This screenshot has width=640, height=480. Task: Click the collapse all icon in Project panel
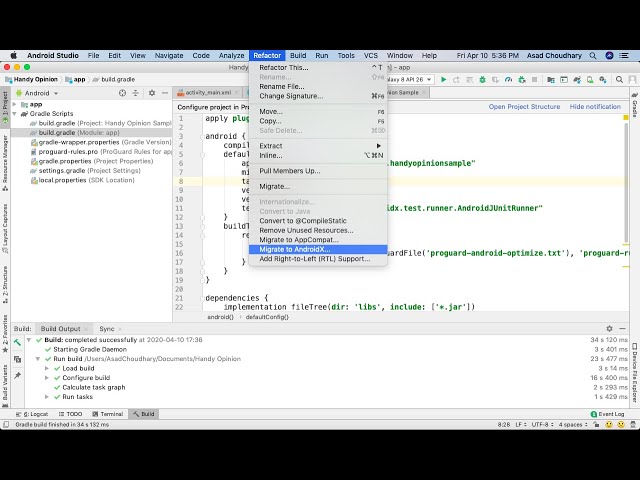coord(136,93)
